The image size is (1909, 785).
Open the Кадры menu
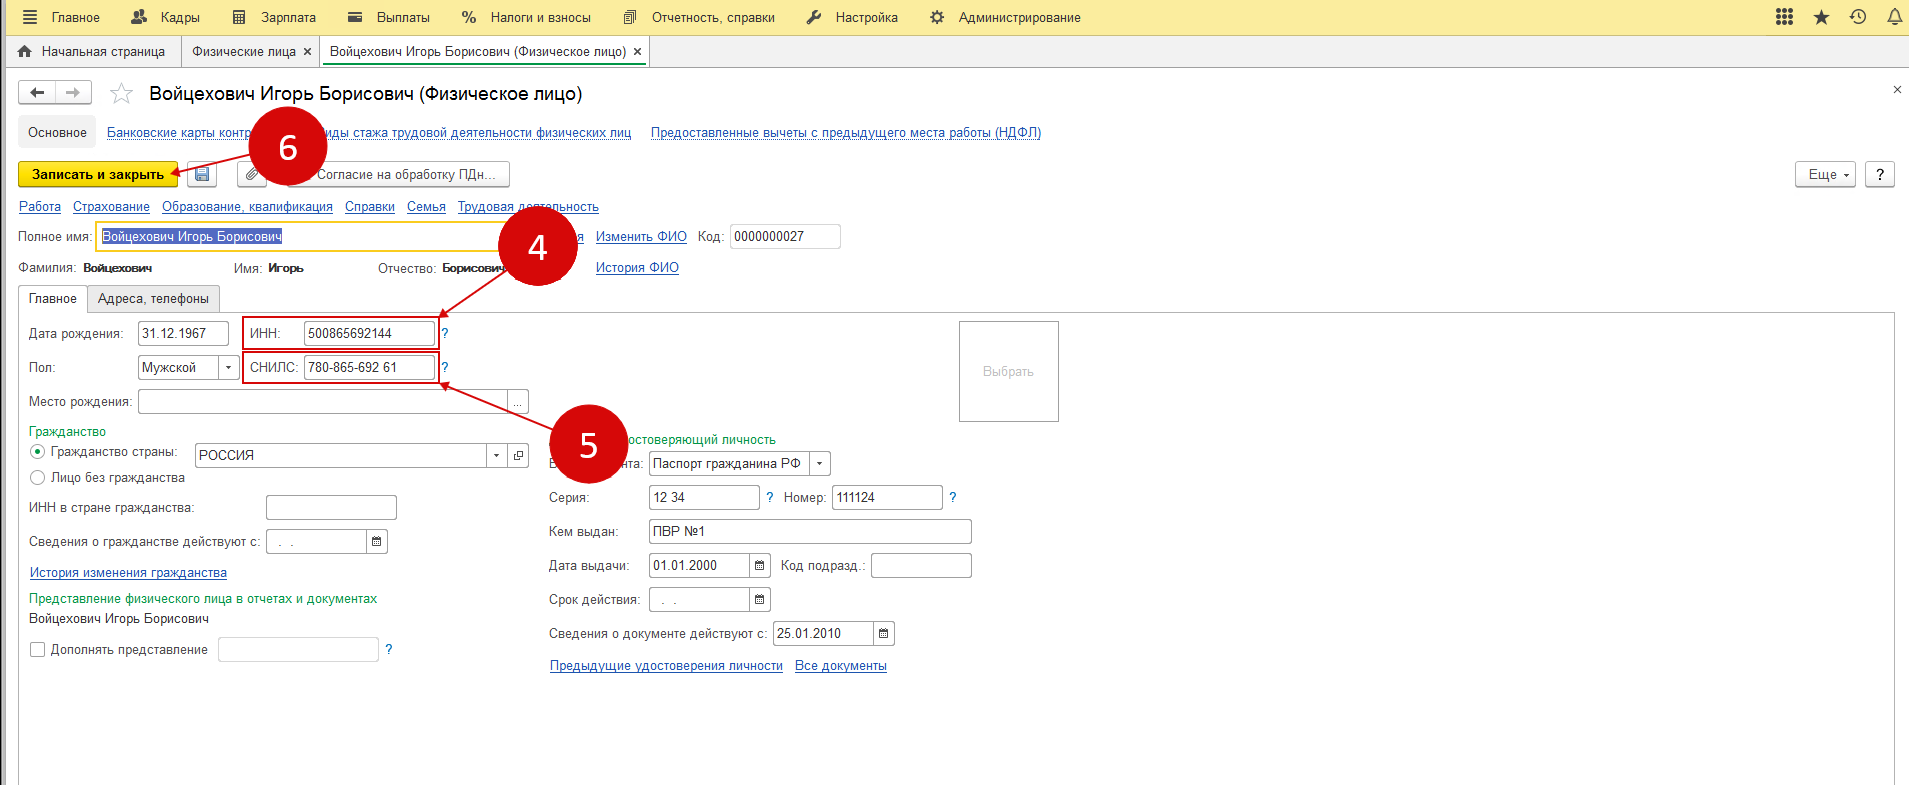(x=166, y=17)
